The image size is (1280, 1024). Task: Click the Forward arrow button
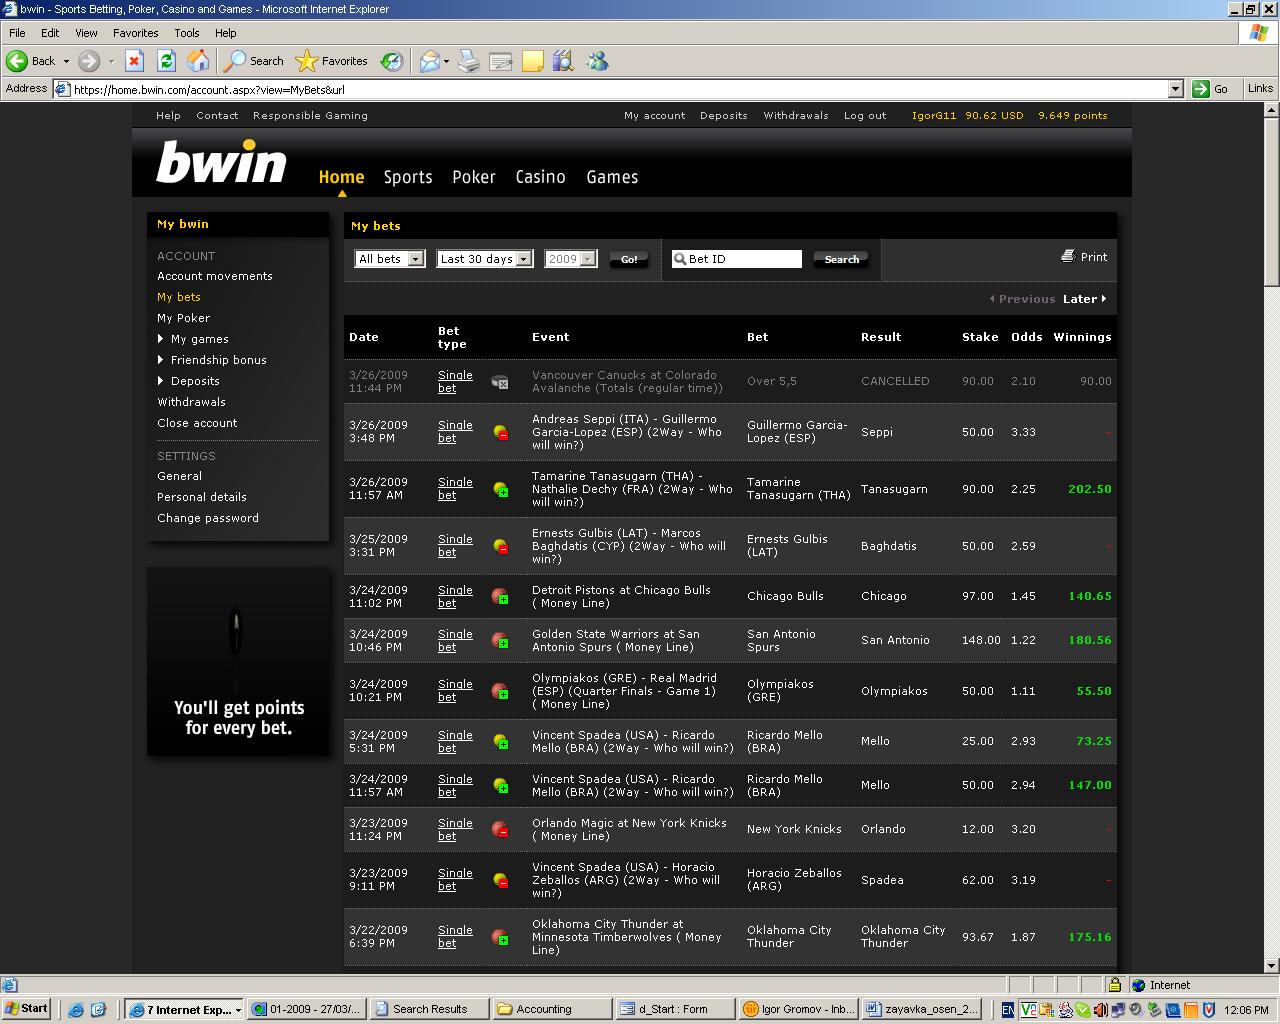click(x=89, y=61)
